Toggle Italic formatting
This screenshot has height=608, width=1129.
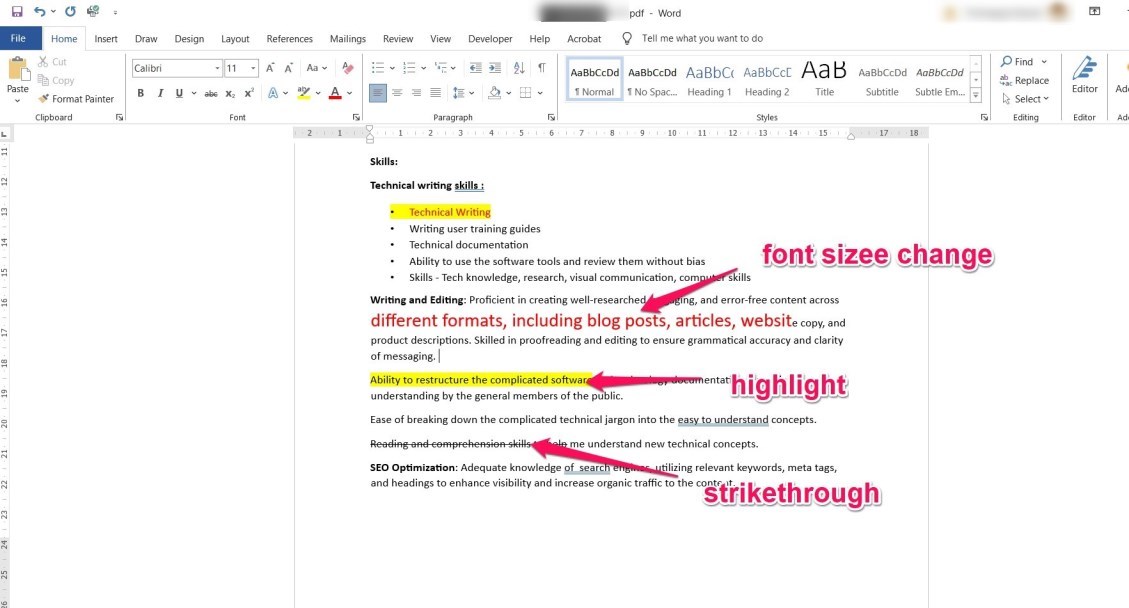pos(160,93)
